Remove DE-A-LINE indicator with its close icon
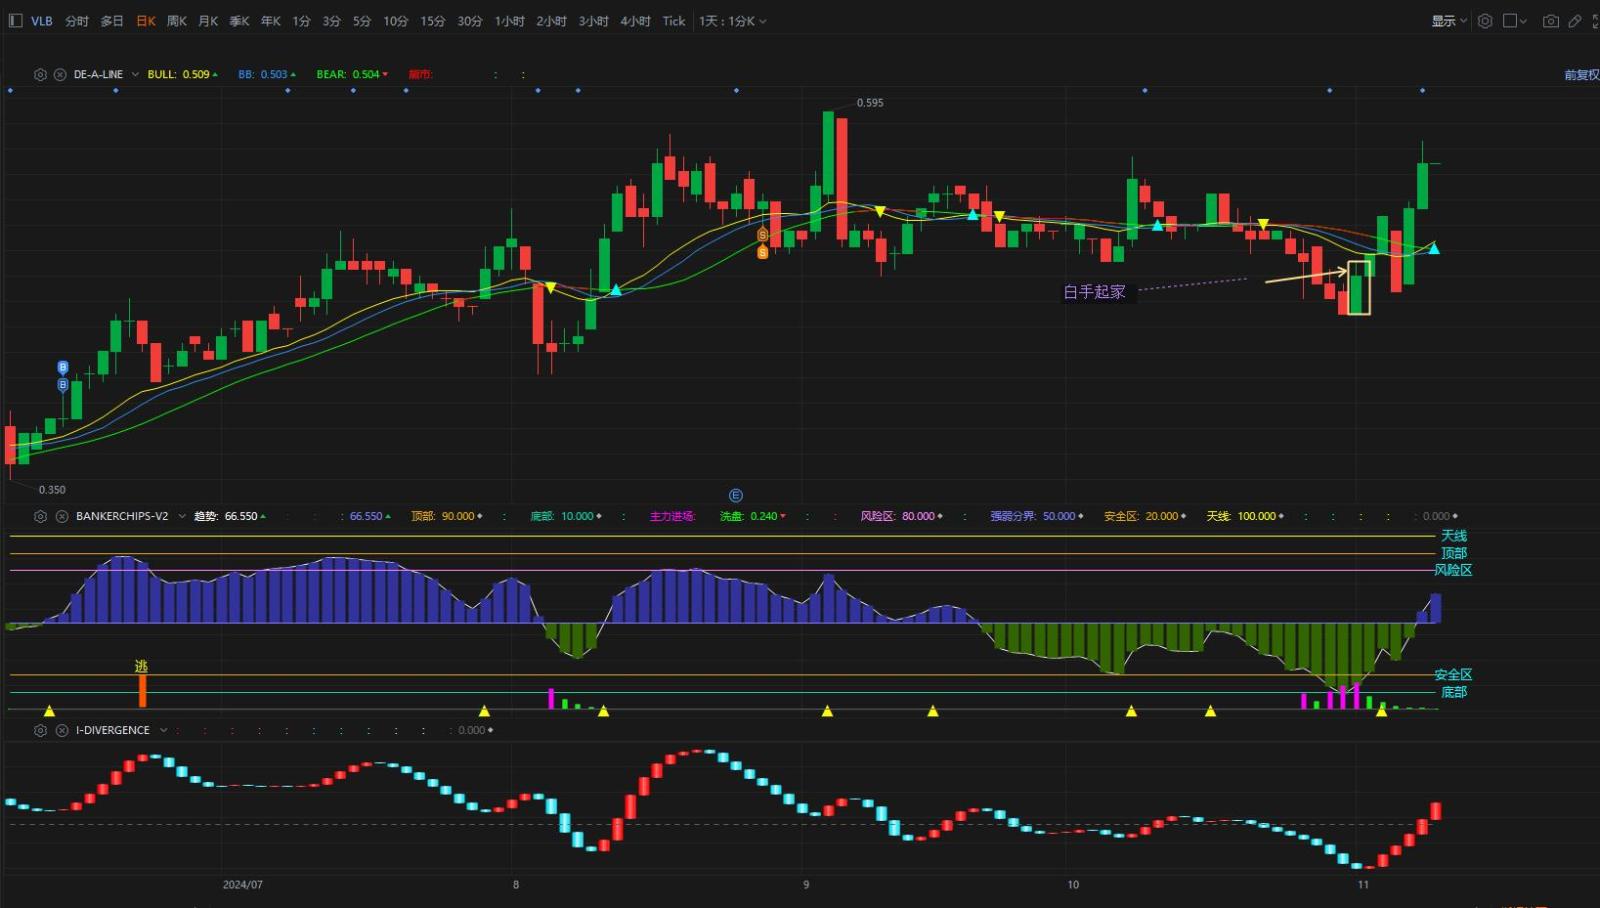The image size is (1600, 908). (x=60, y=74)
